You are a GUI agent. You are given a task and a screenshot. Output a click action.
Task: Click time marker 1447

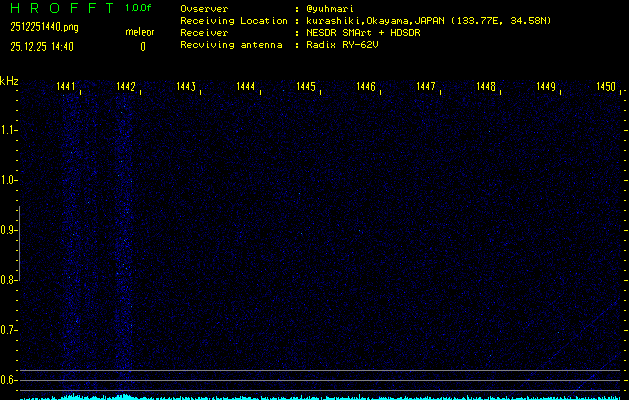(426, 86)
